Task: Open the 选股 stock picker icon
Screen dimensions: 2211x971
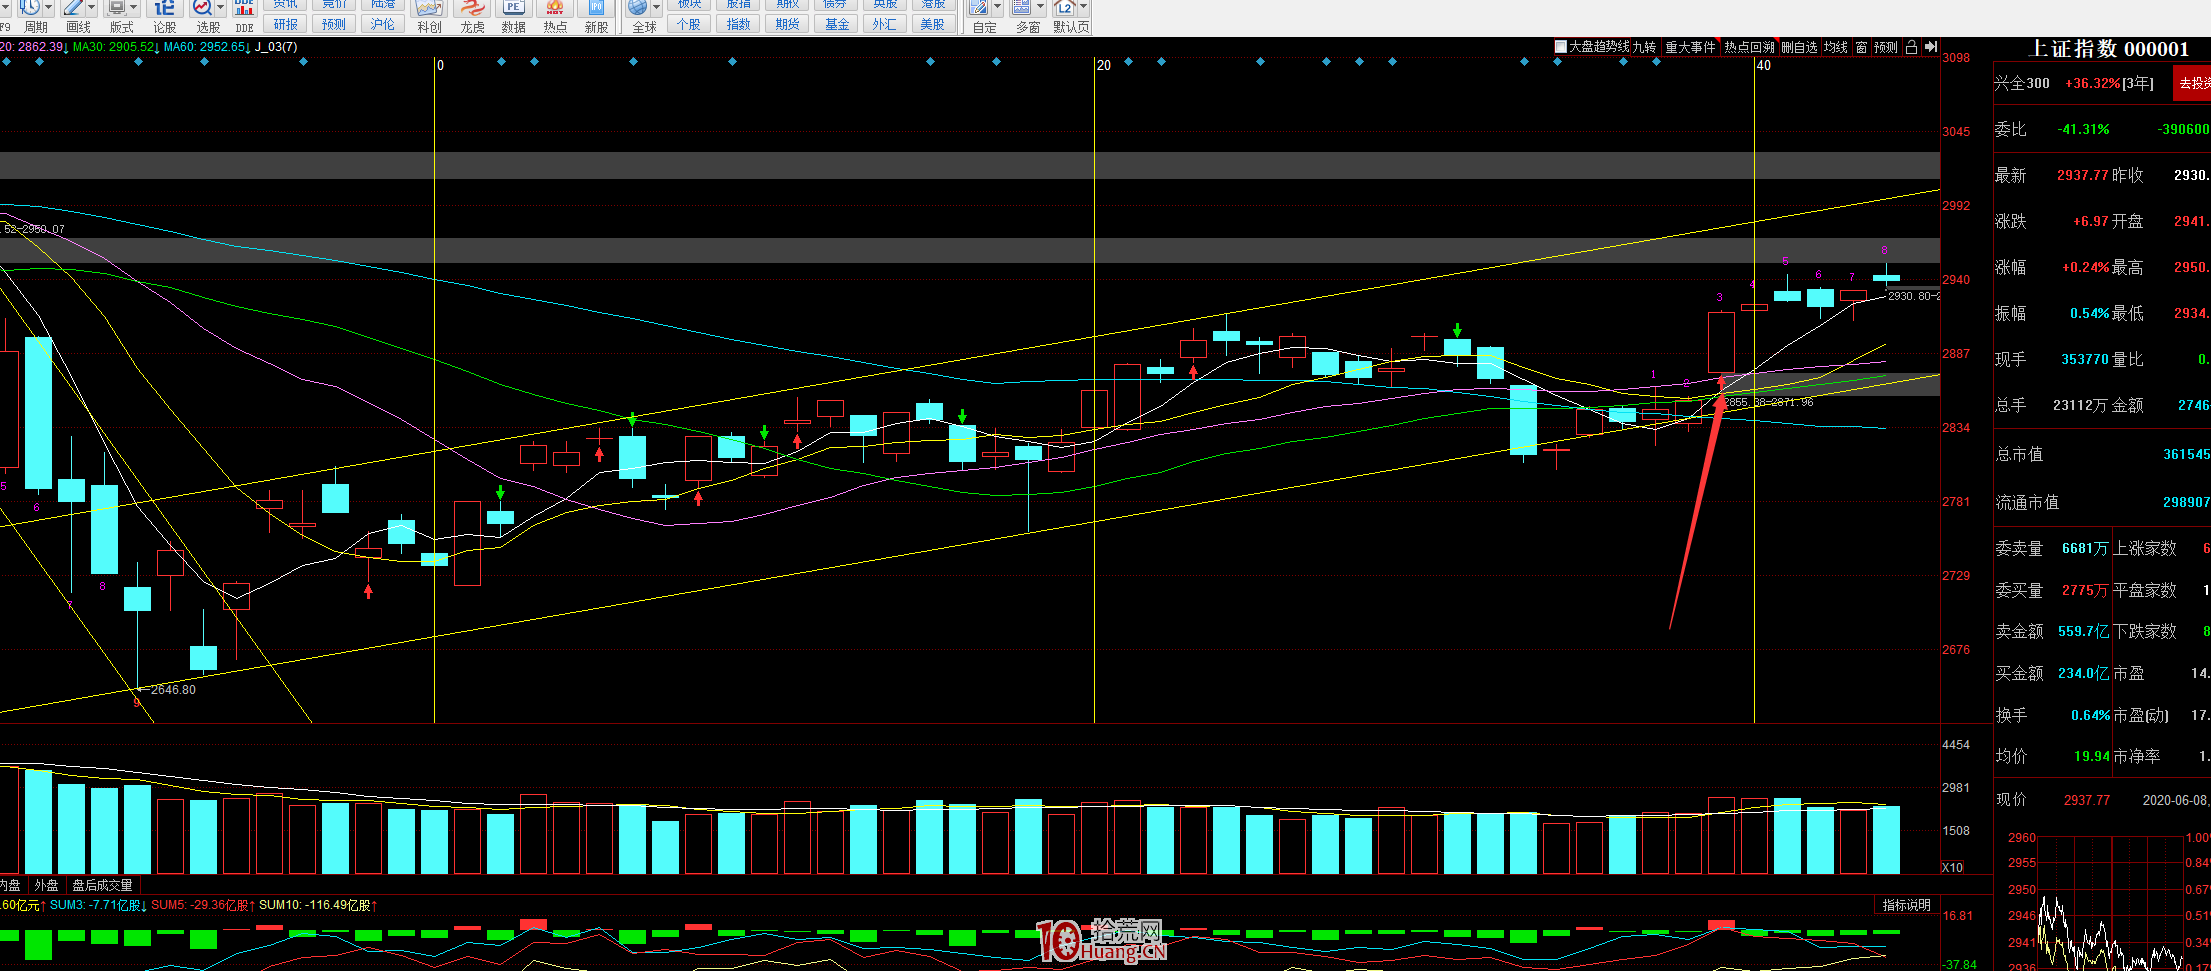Action: tap(202, 9)
